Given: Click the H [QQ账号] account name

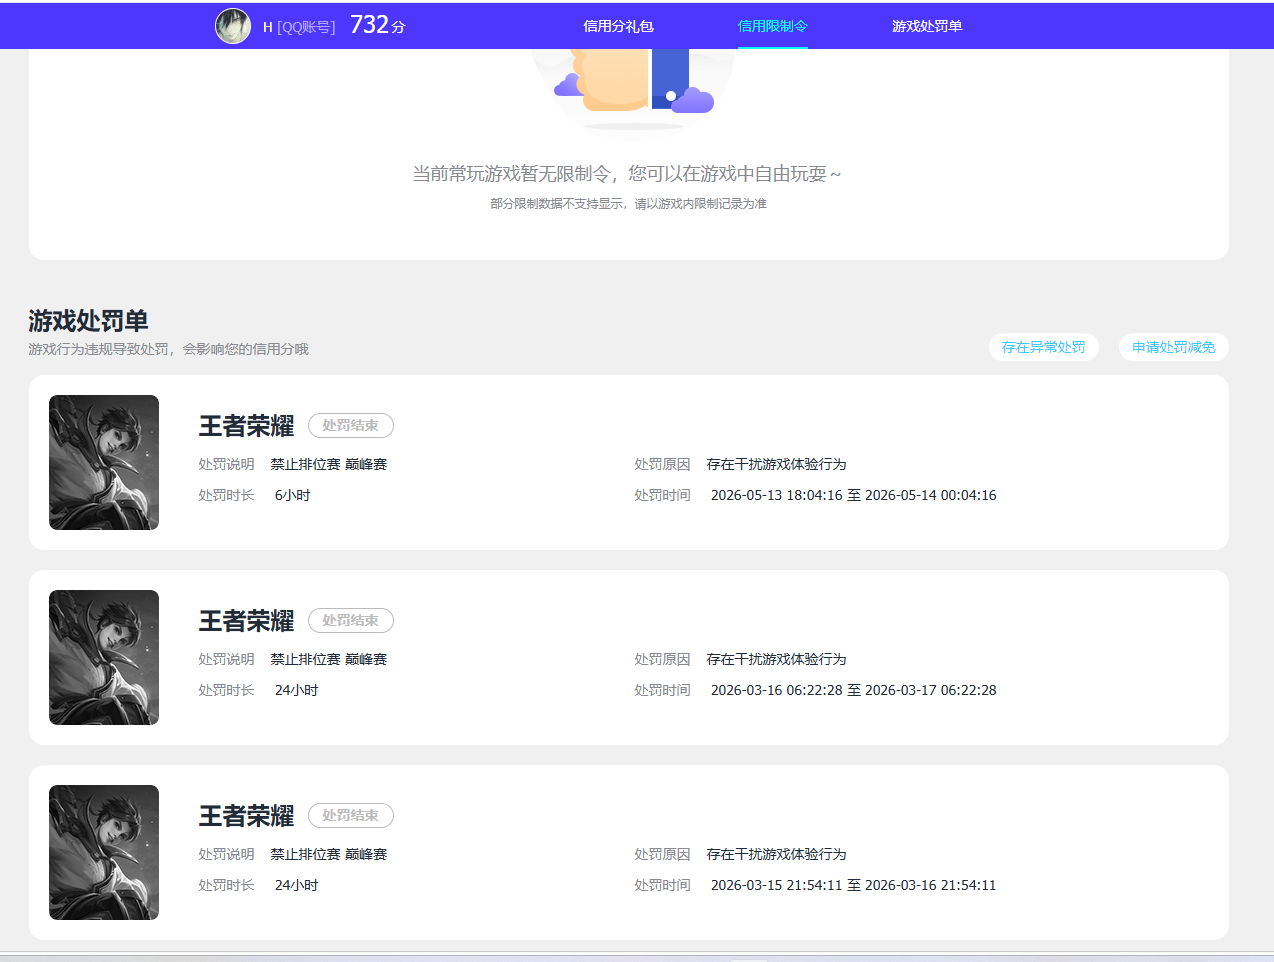Looking at the screenshot, I should [299, 27].
